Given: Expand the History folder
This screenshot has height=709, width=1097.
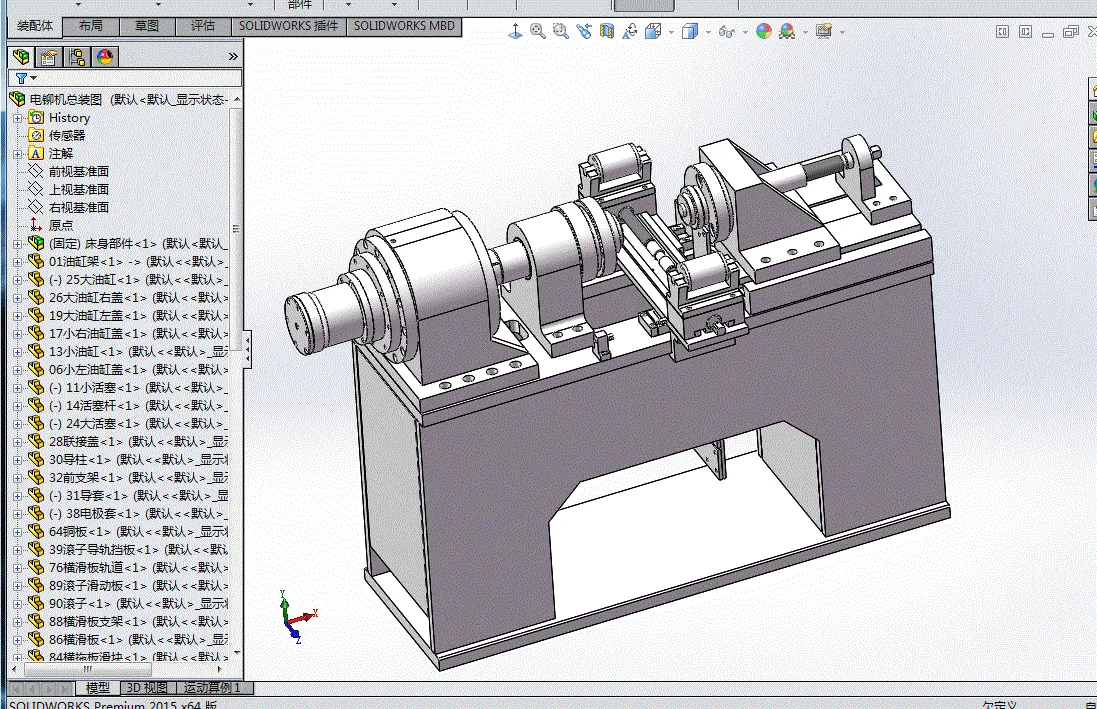Looking at the screenshot, I should [x=17, y=118].
